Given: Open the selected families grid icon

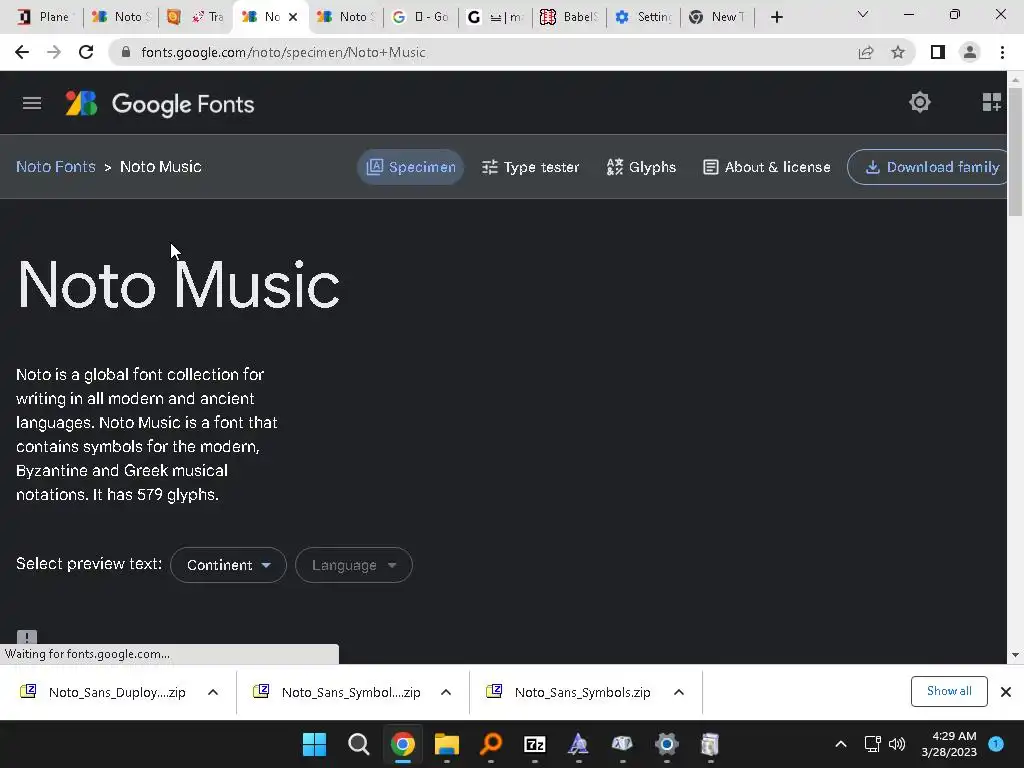Looking at the screenshot, I should 991,103.
